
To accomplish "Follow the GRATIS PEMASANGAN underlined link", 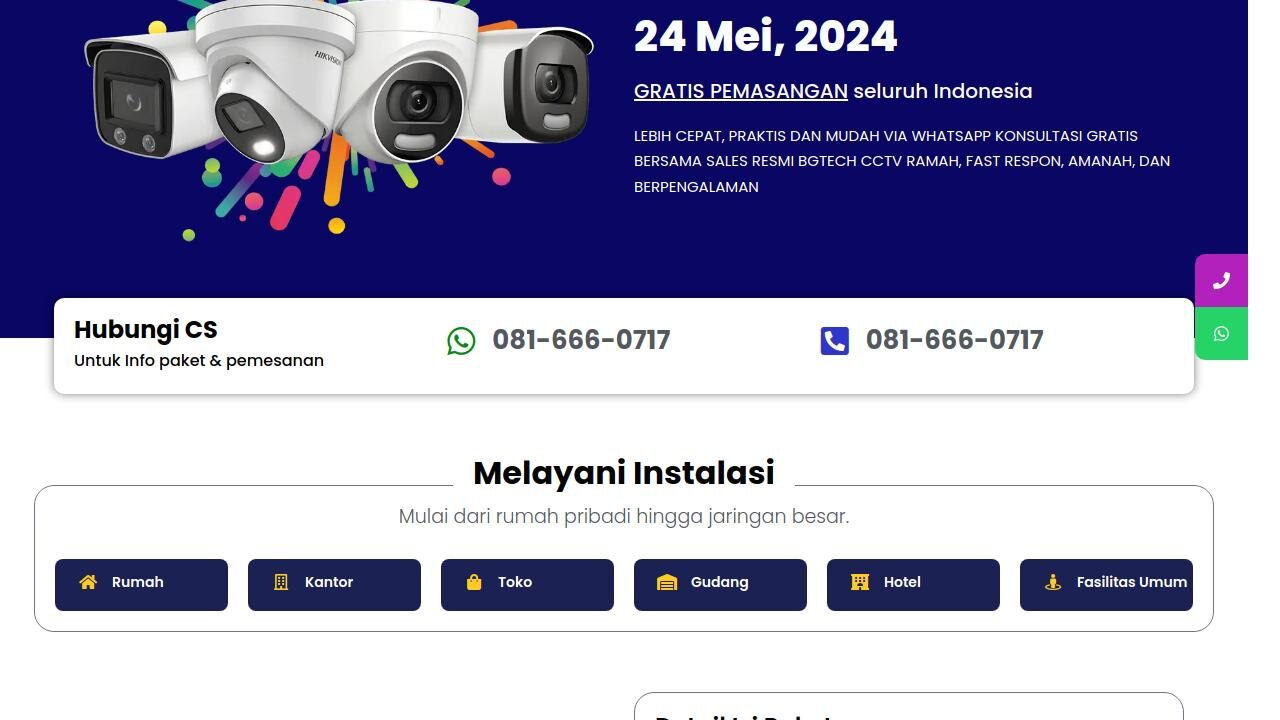I will pyautogui.click(x=741, y=91).
